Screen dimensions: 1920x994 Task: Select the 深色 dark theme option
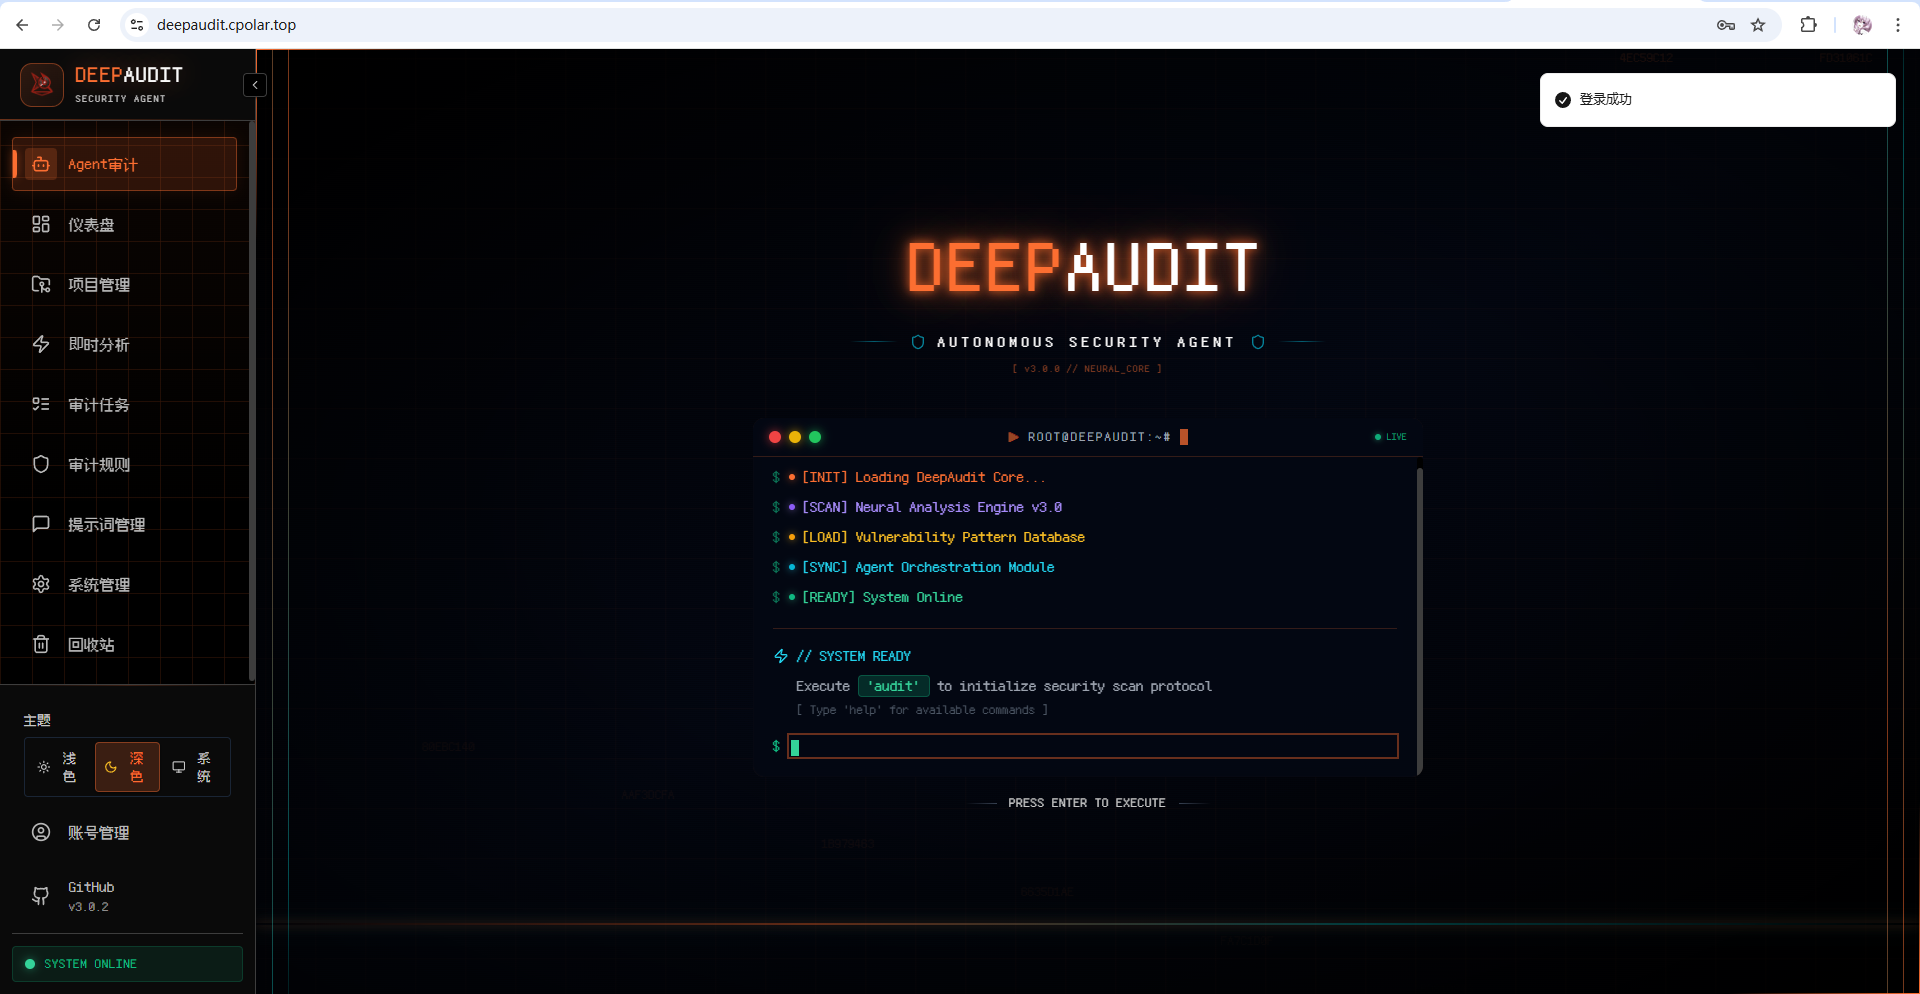(127, 767)
